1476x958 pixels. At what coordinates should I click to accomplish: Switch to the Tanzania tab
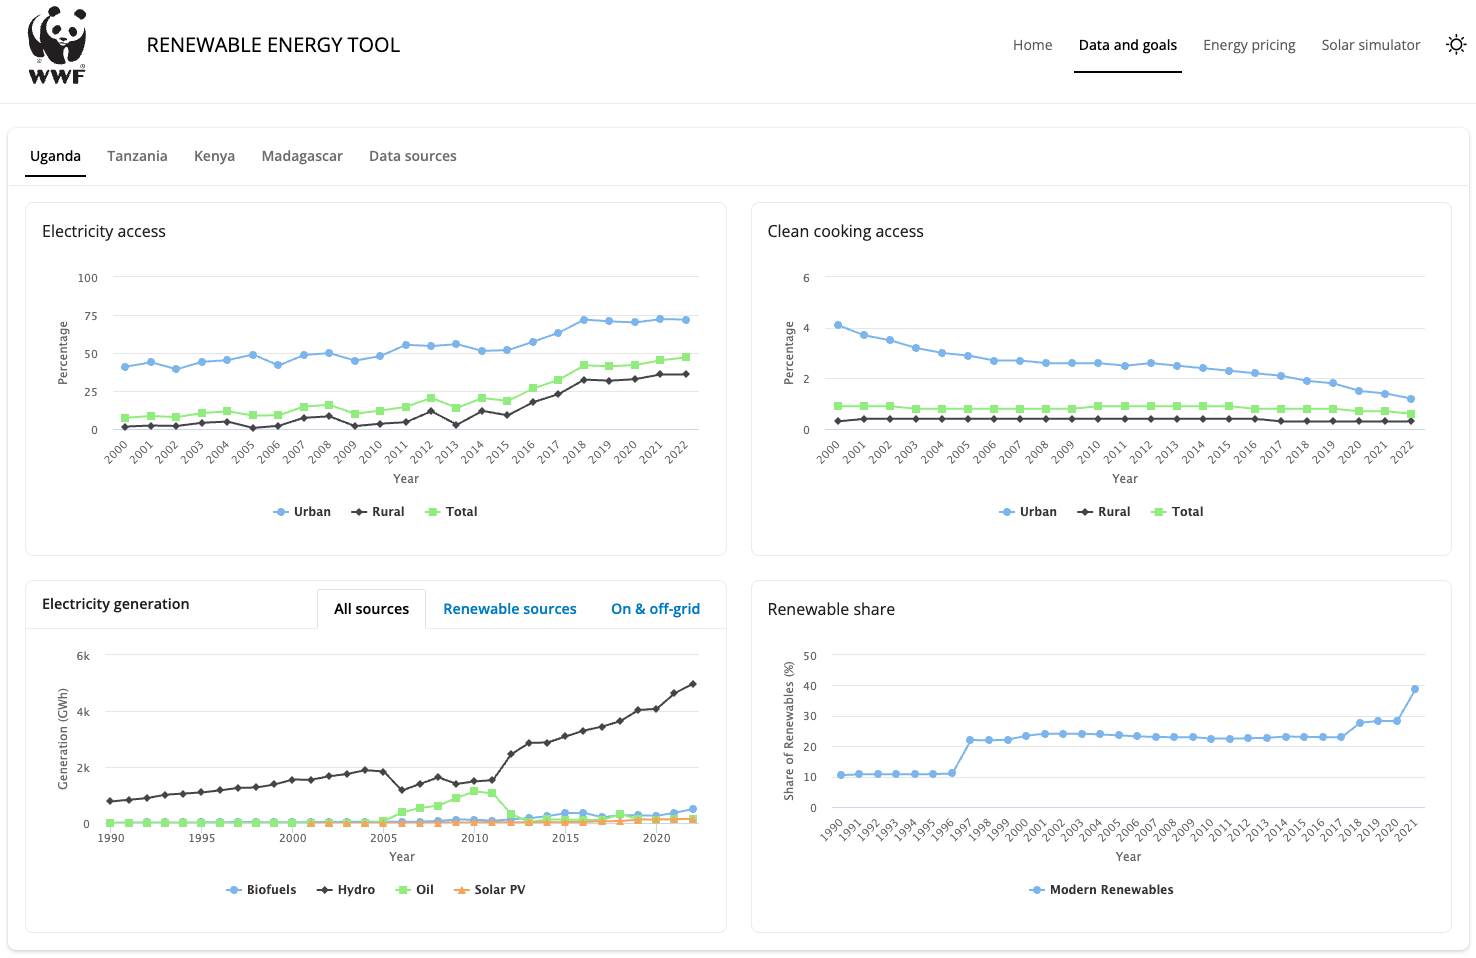coord(137,156)
